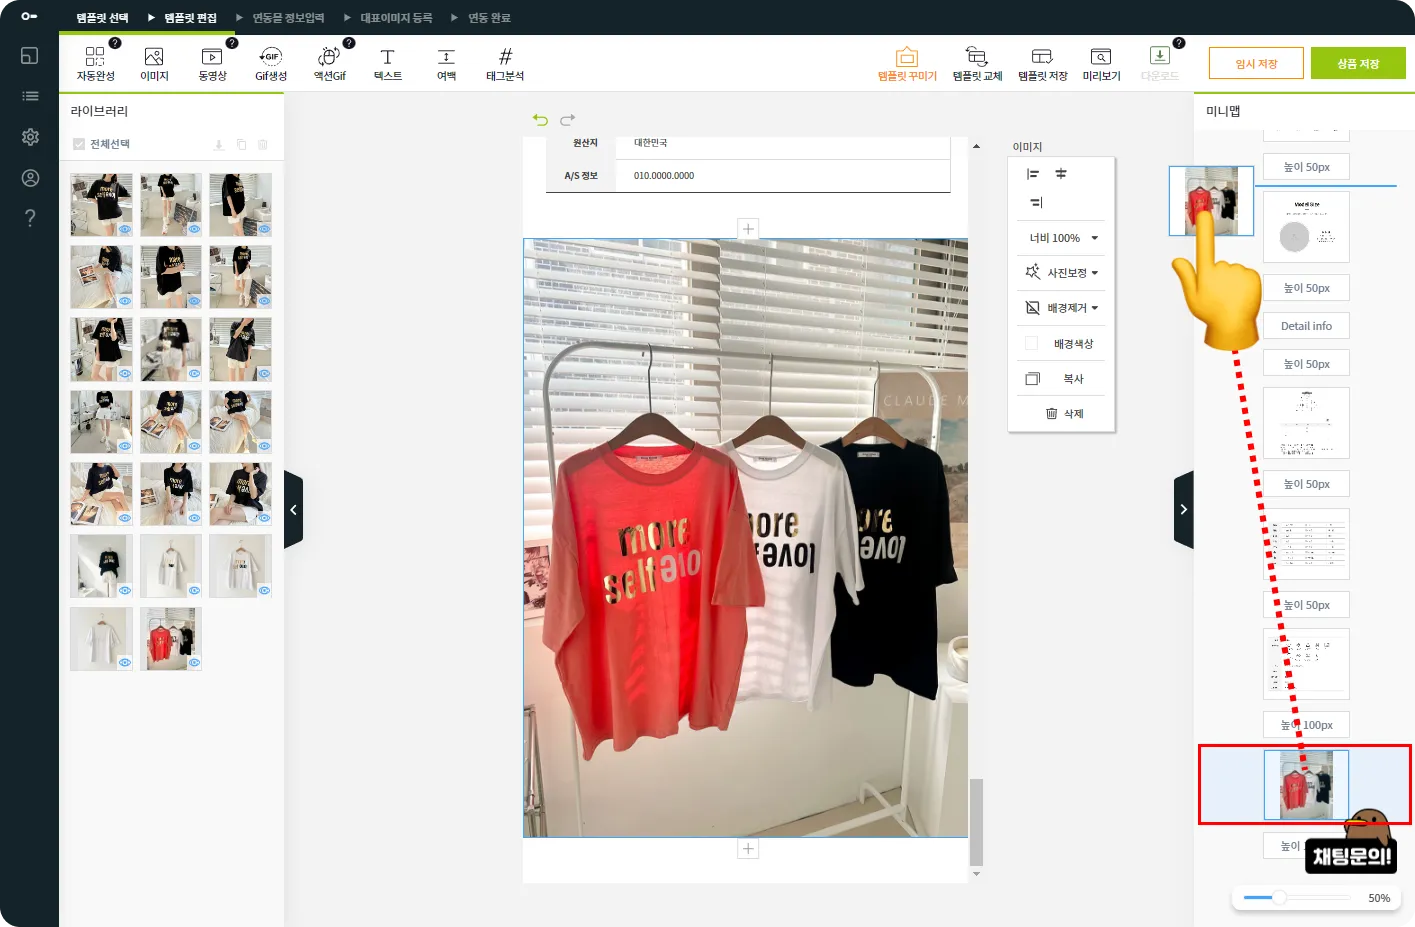The width and height of the screenshot is (1415, 927).
Task: Enable the 배경색상 background color checkbox
Action: tap(1031, 344)
